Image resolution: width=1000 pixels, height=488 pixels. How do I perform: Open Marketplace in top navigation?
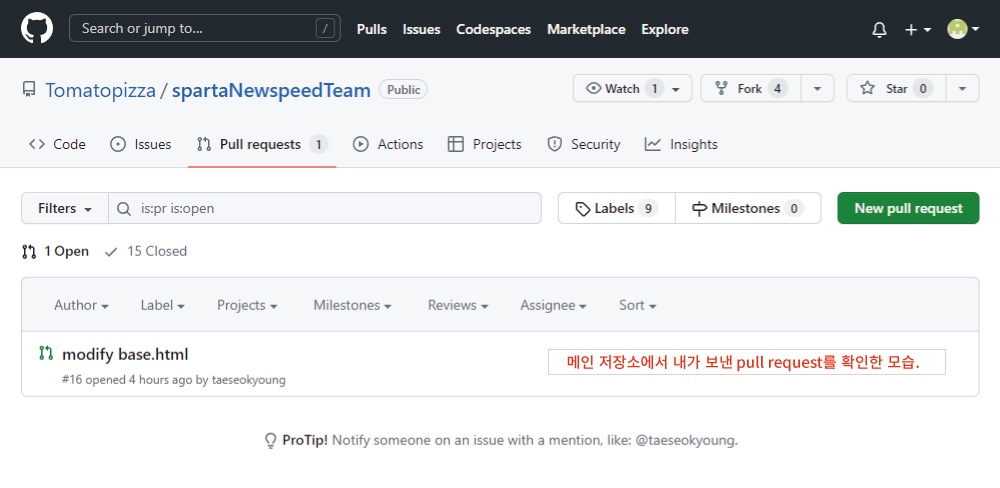click(x=586, y=29)
